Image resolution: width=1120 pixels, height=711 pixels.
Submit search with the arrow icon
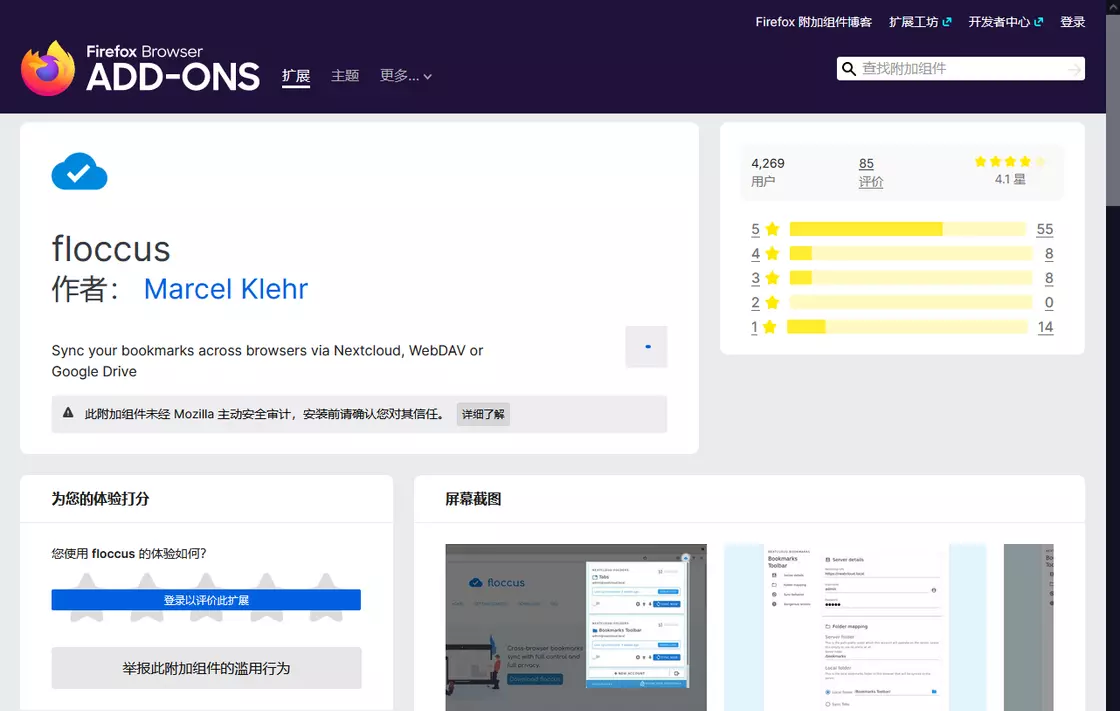tap(1074, 69)
